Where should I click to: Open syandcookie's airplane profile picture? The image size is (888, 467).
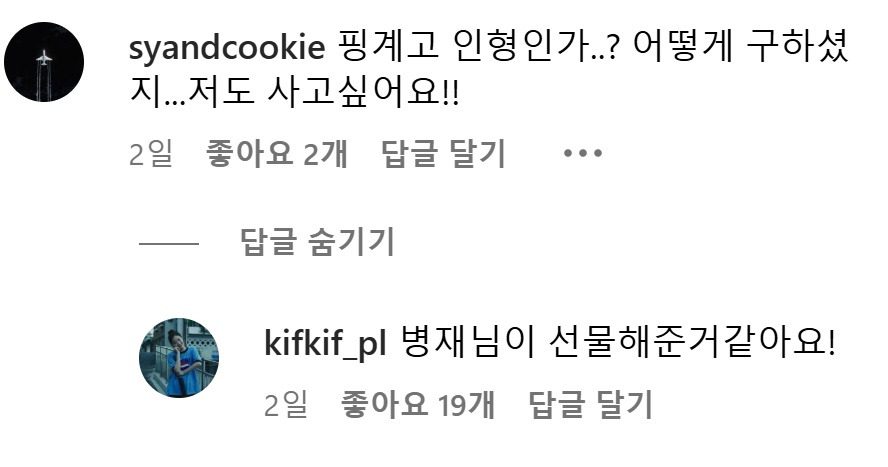[x=44, y=62]
